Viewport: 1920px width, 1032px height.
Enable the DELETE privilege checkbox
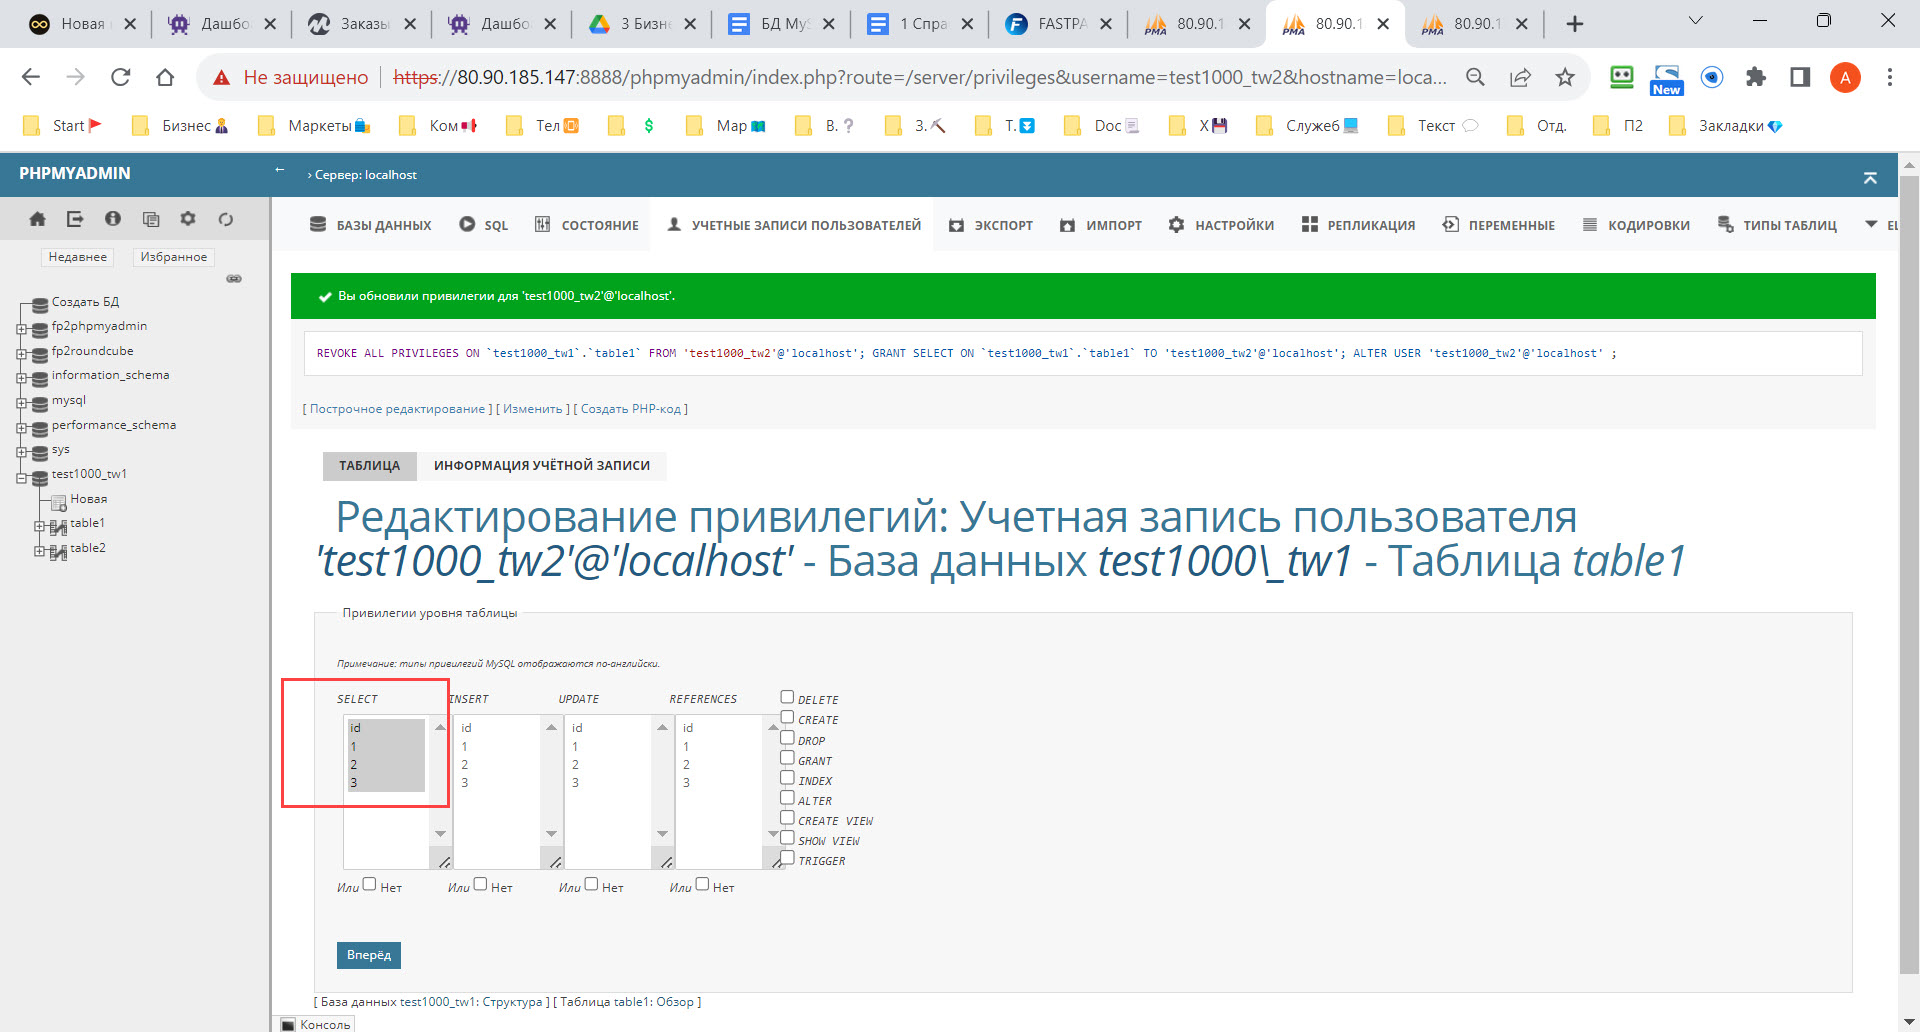[x=787, y=697]
